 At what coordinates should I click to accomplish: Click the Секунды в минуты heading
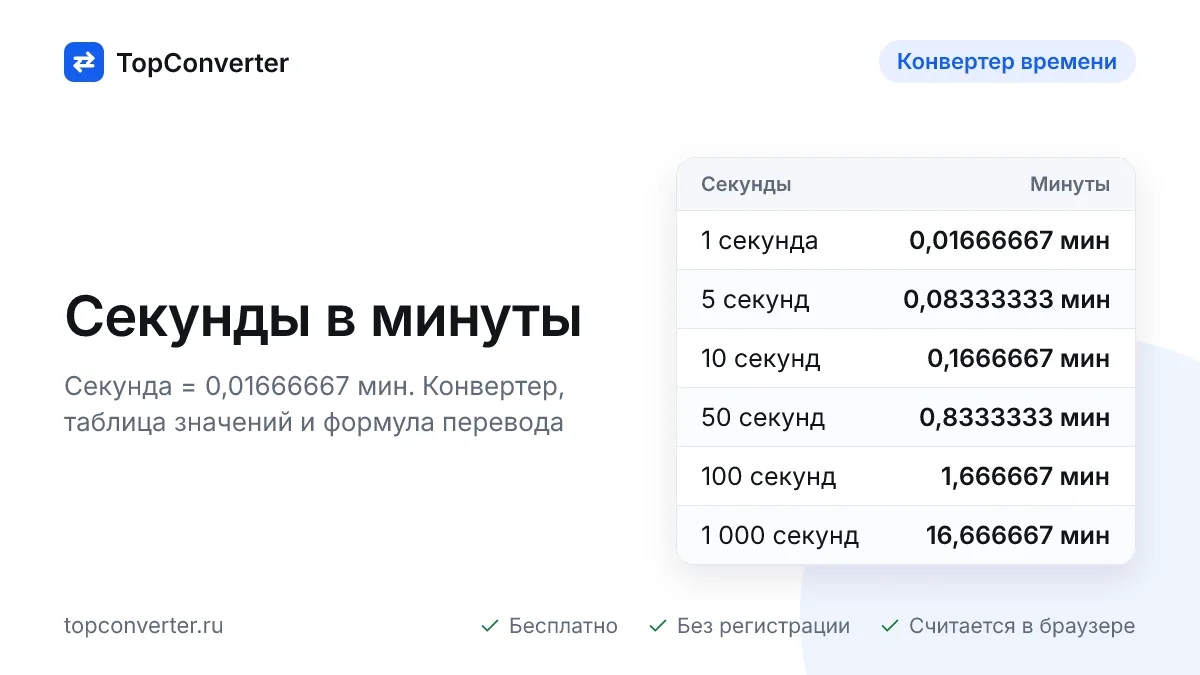click(x=323, y=318)
